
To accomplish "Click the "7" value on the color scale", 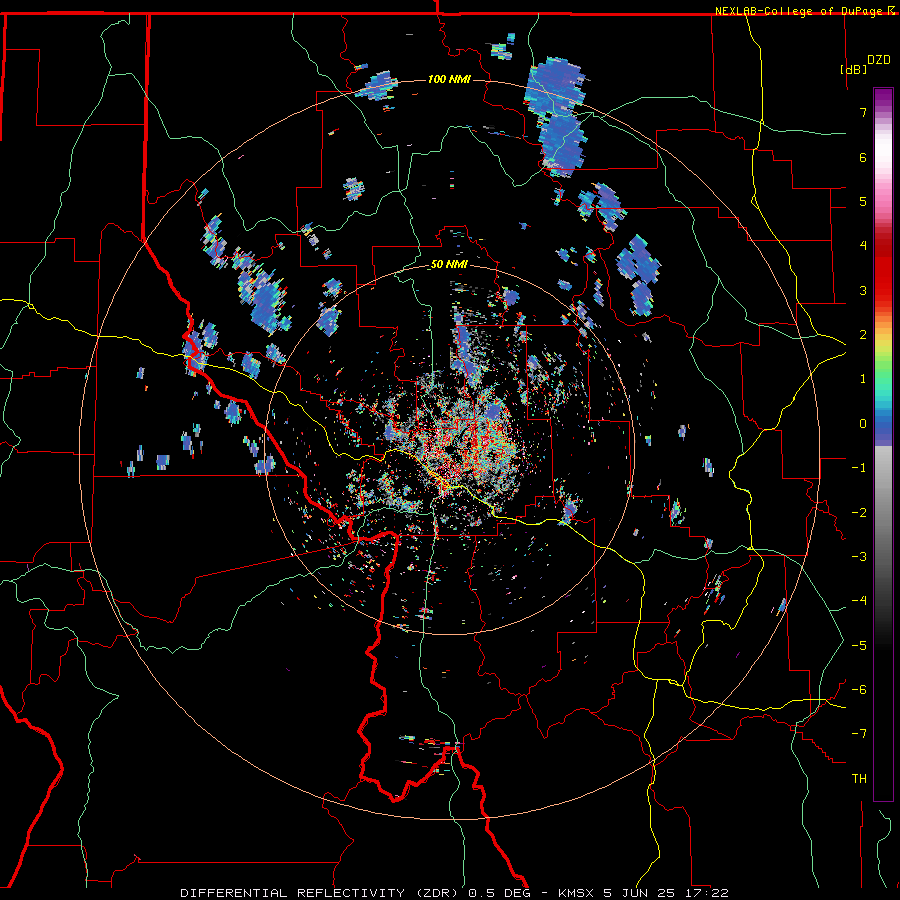I will tap(863, 112).
